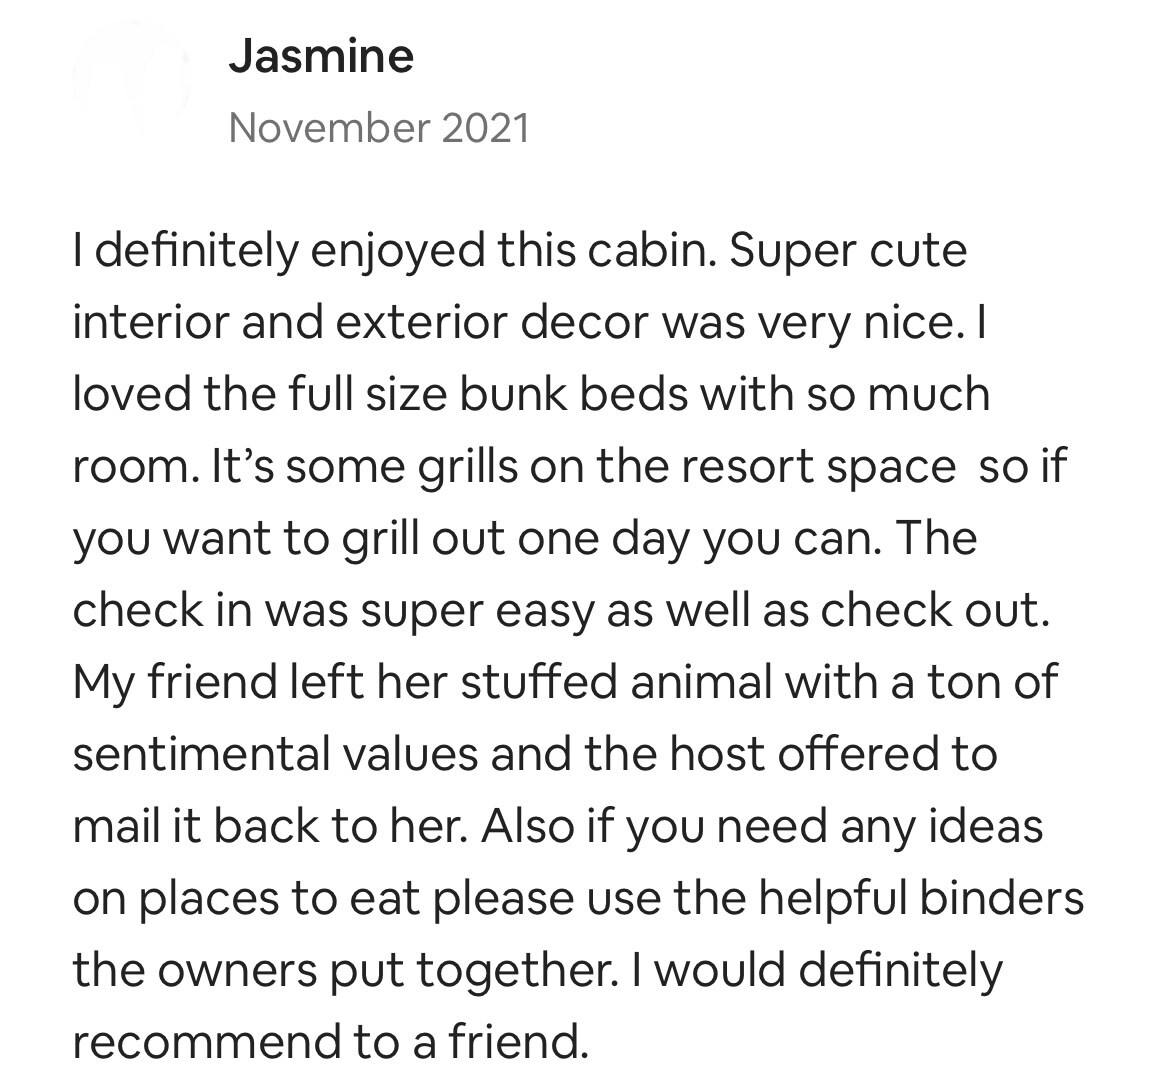The width and height of the screenshot is (1169, 1086).
Task: Click "the owners put together" text
Action: pyautogui.click(x=341, y=970)
